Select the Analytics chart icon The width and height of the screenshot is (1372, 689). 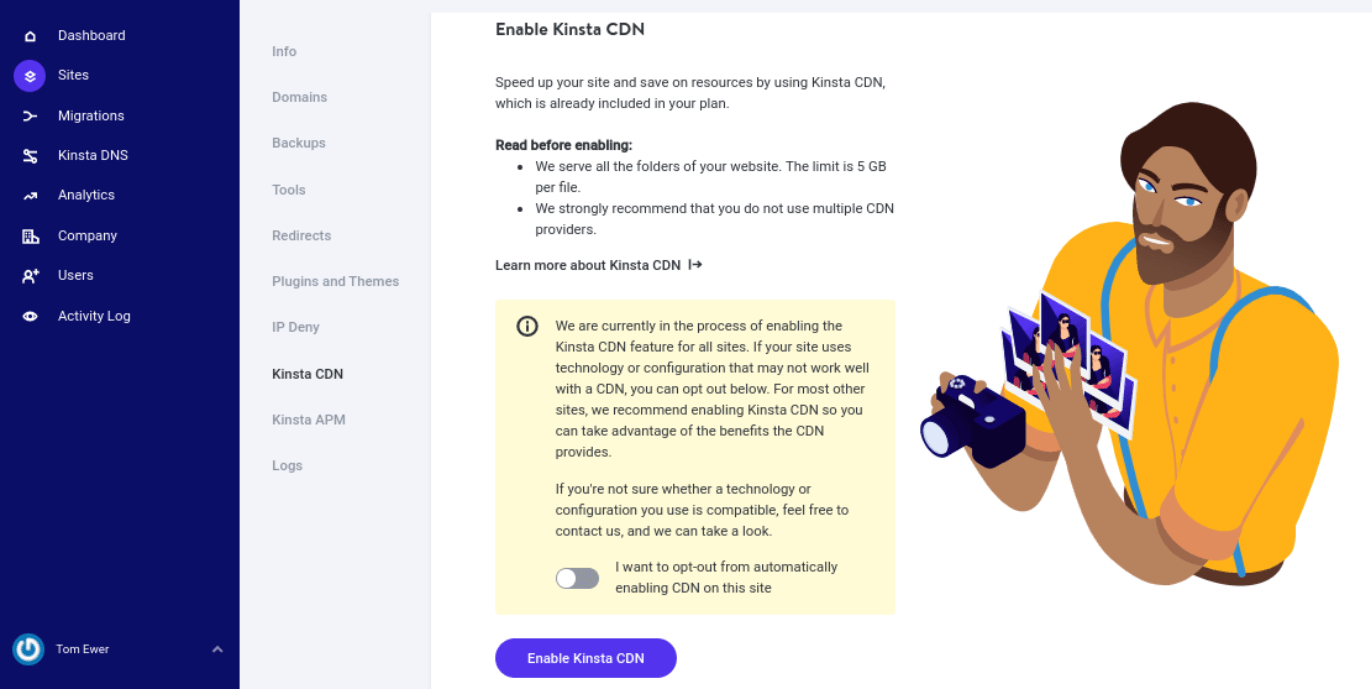(28, 195)
